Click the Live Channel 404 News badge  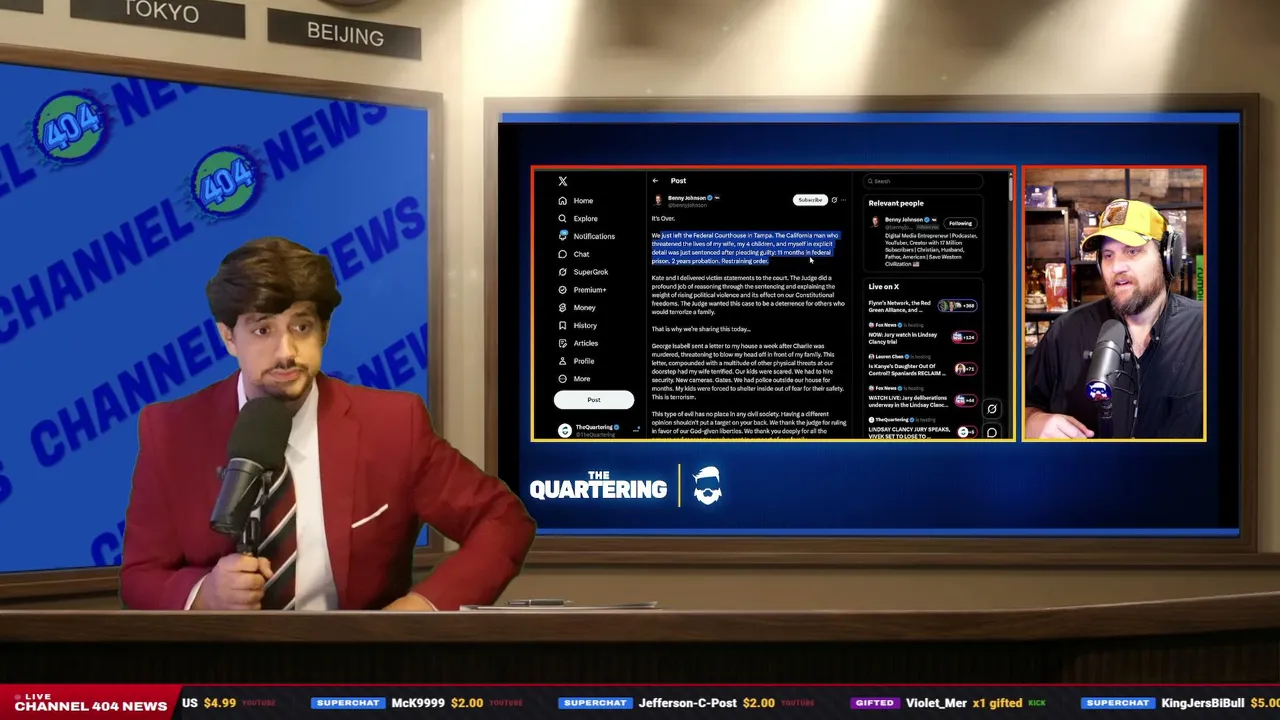point(90,702)
